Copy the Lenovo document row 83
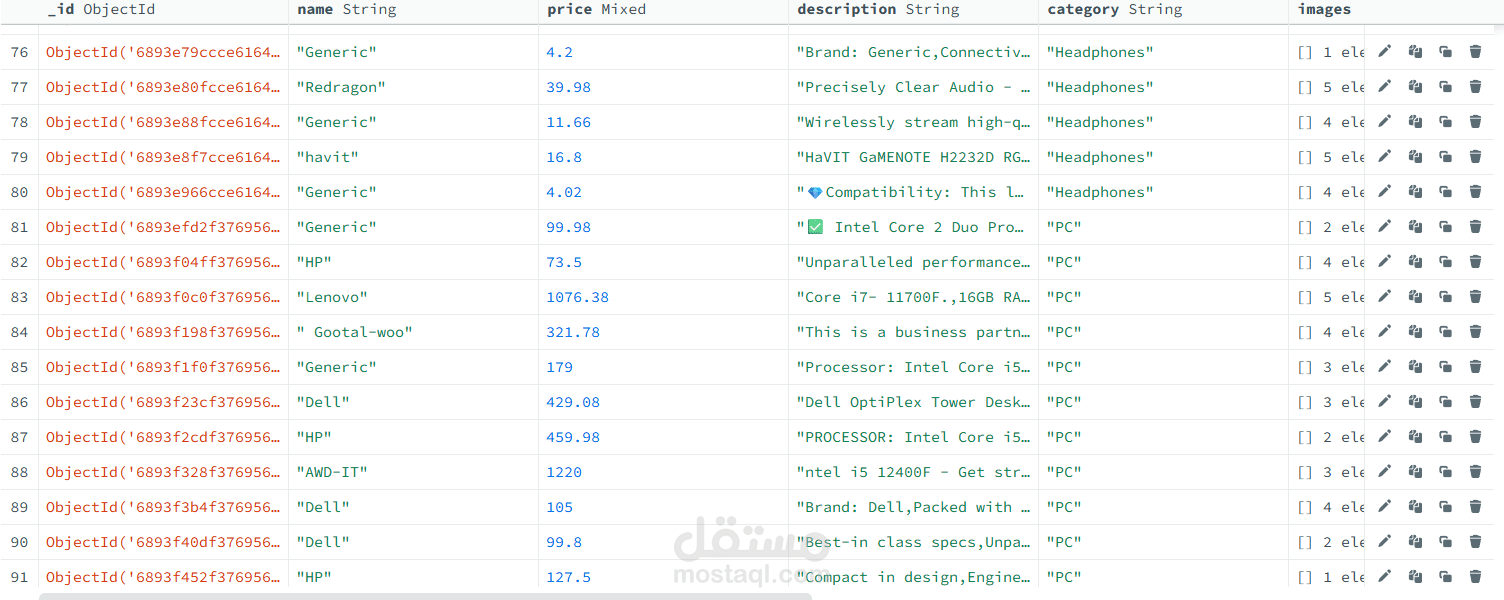The height and width of the screenshot is (600, 1504). click(1415, 297)
